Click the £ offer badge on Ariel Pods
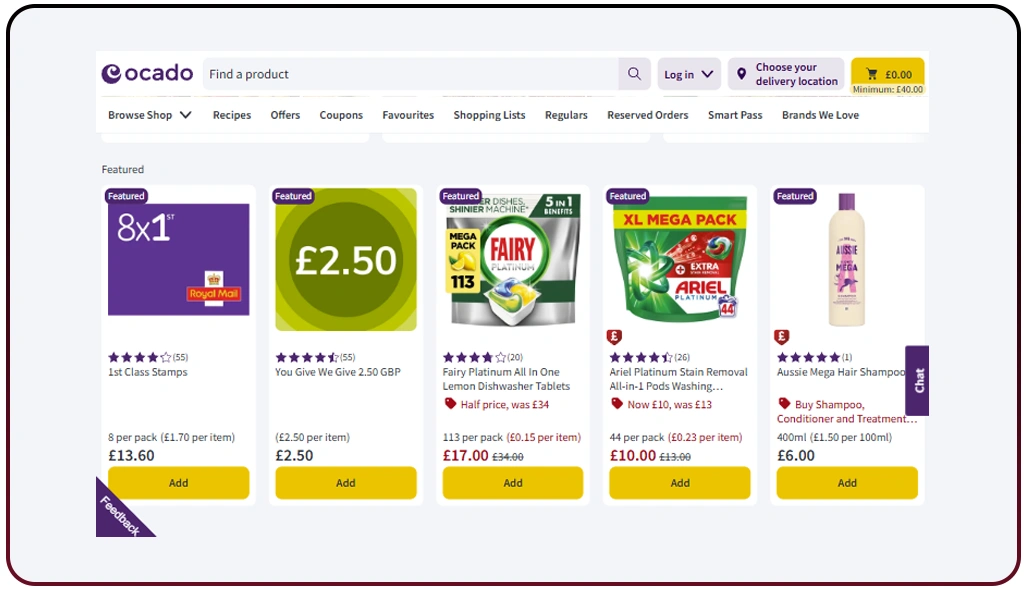The image size is (1026, 589). click(614, 336)
